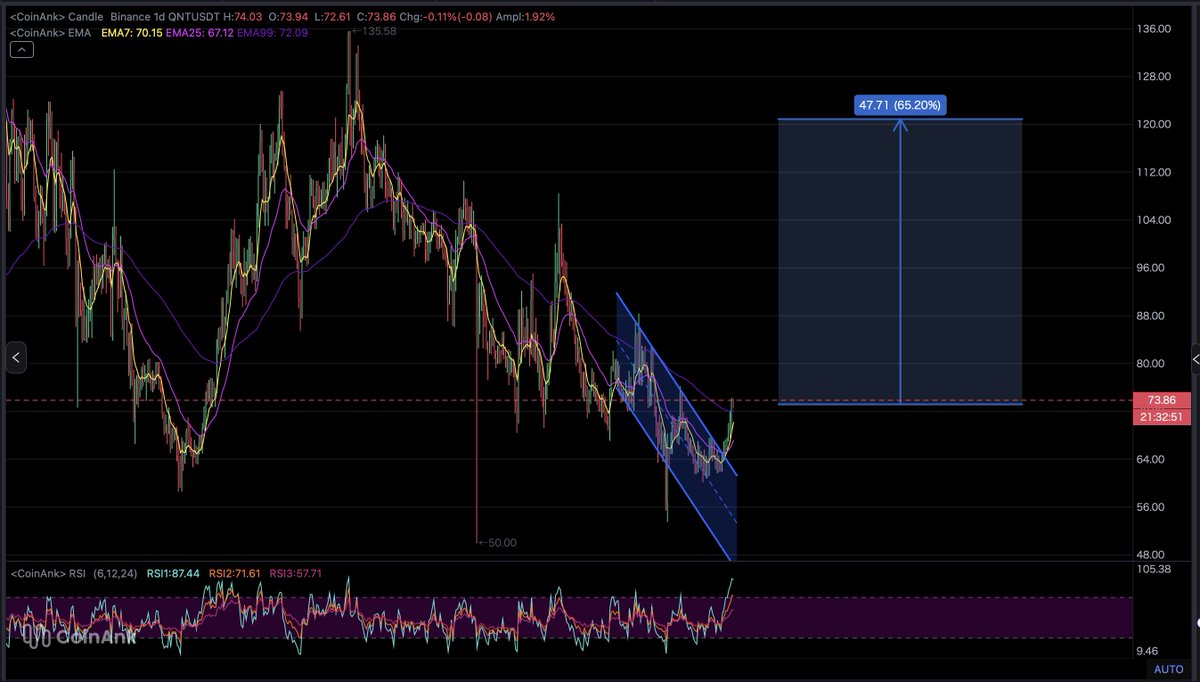Collapse the legend via the chevron button

[21, 49]
